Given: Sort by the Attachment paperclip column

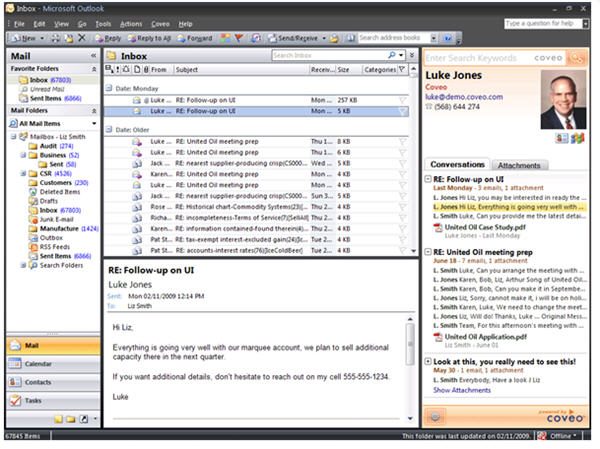Looking at the screenshot, I should [146, 69].
